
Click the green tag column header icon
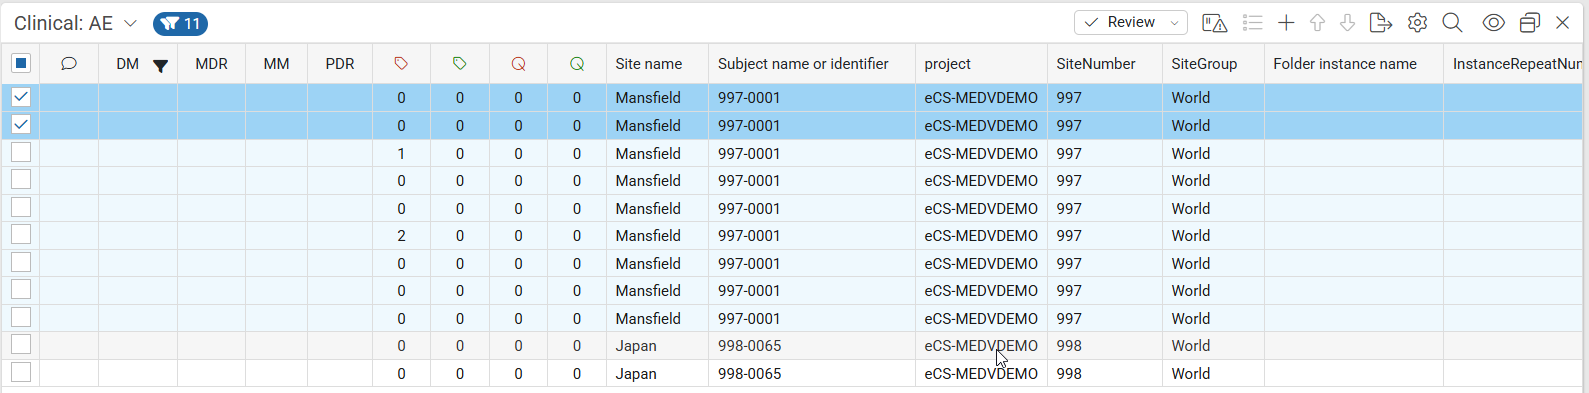tap(460, 64)
